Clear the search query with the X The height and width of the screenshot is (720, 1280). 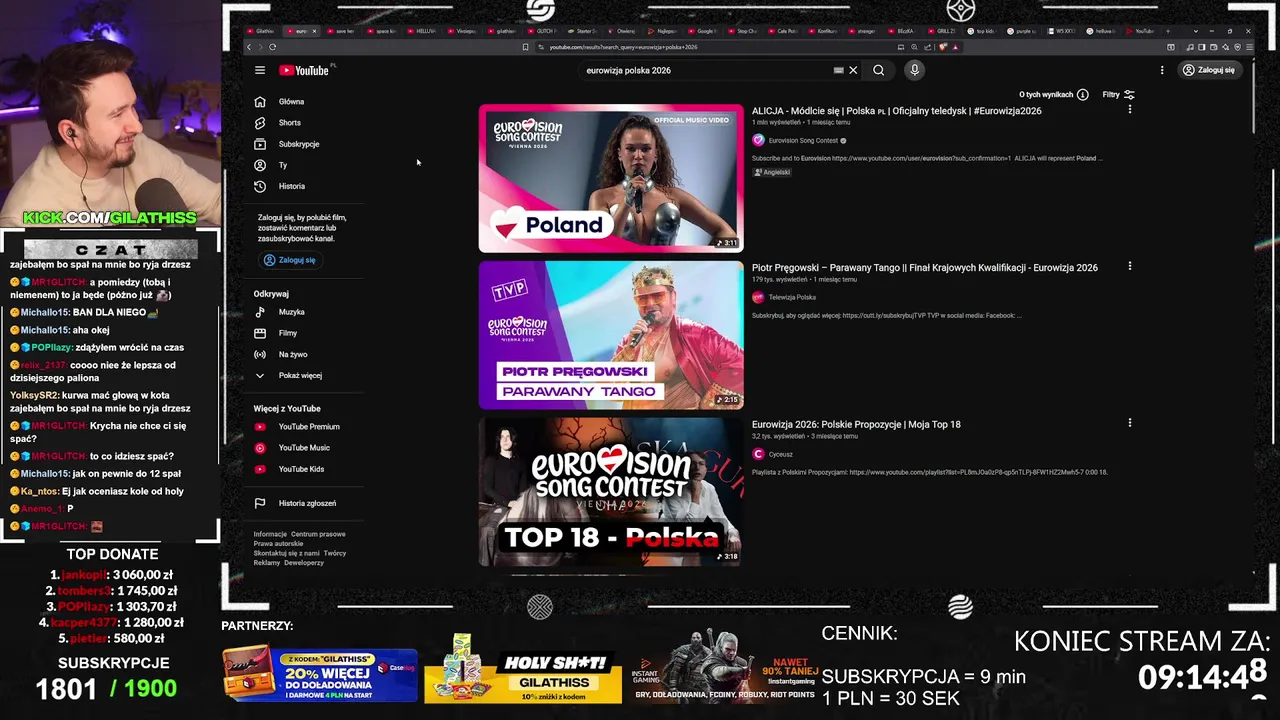(853, 70)
